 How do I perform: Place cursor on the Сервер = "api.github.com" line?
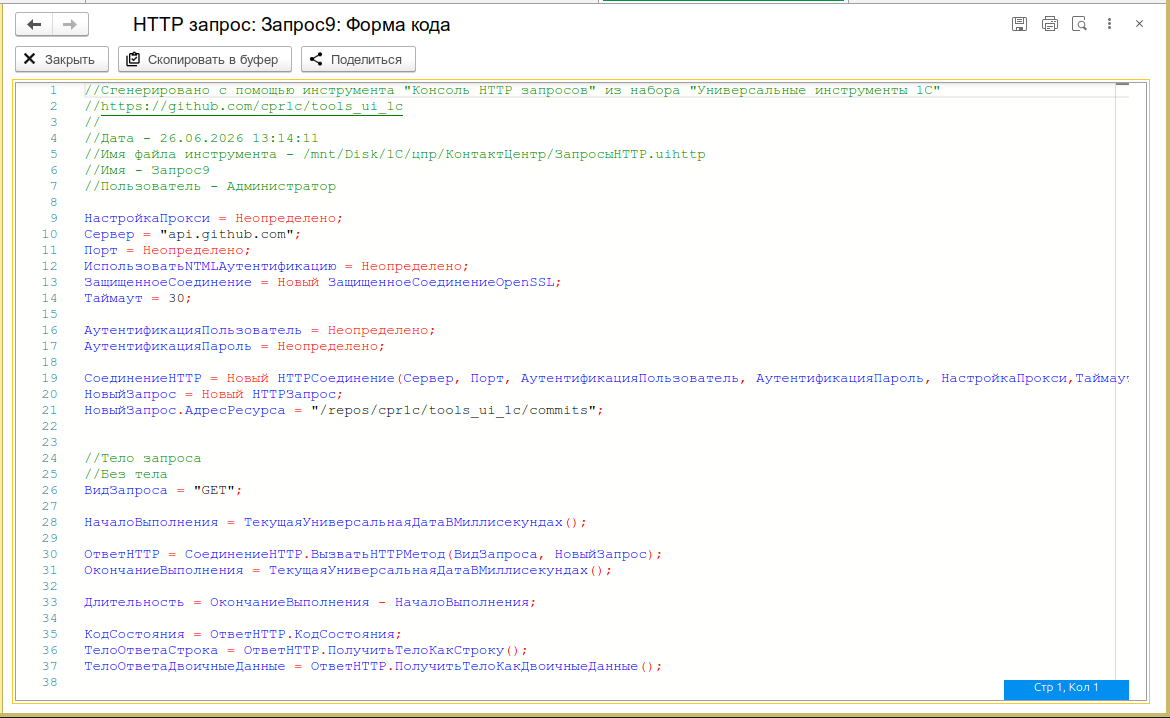coord(193,234)
